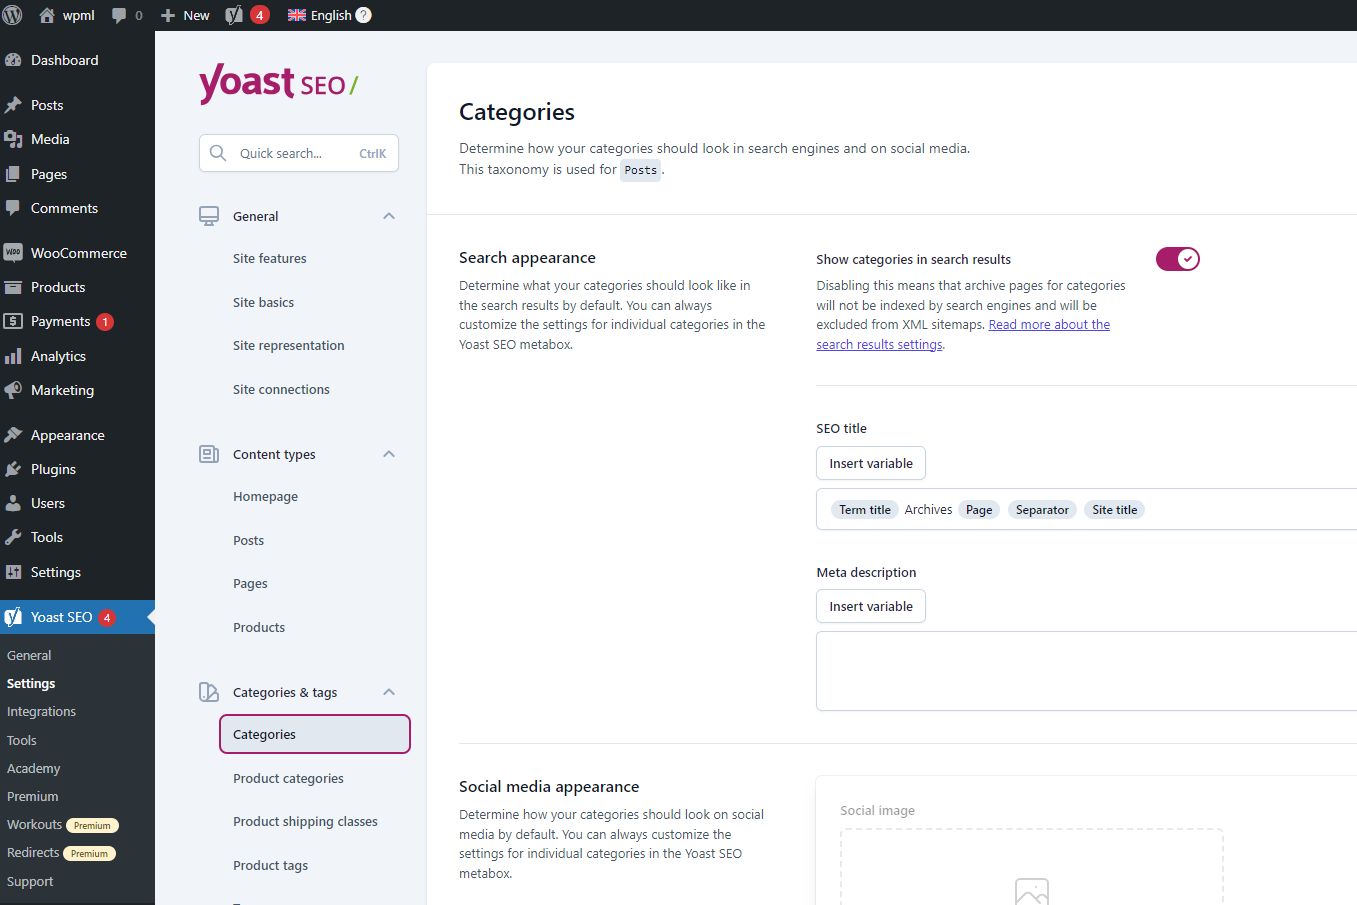Click the WordPress Settings sliders icon

[x=13, y=572]
